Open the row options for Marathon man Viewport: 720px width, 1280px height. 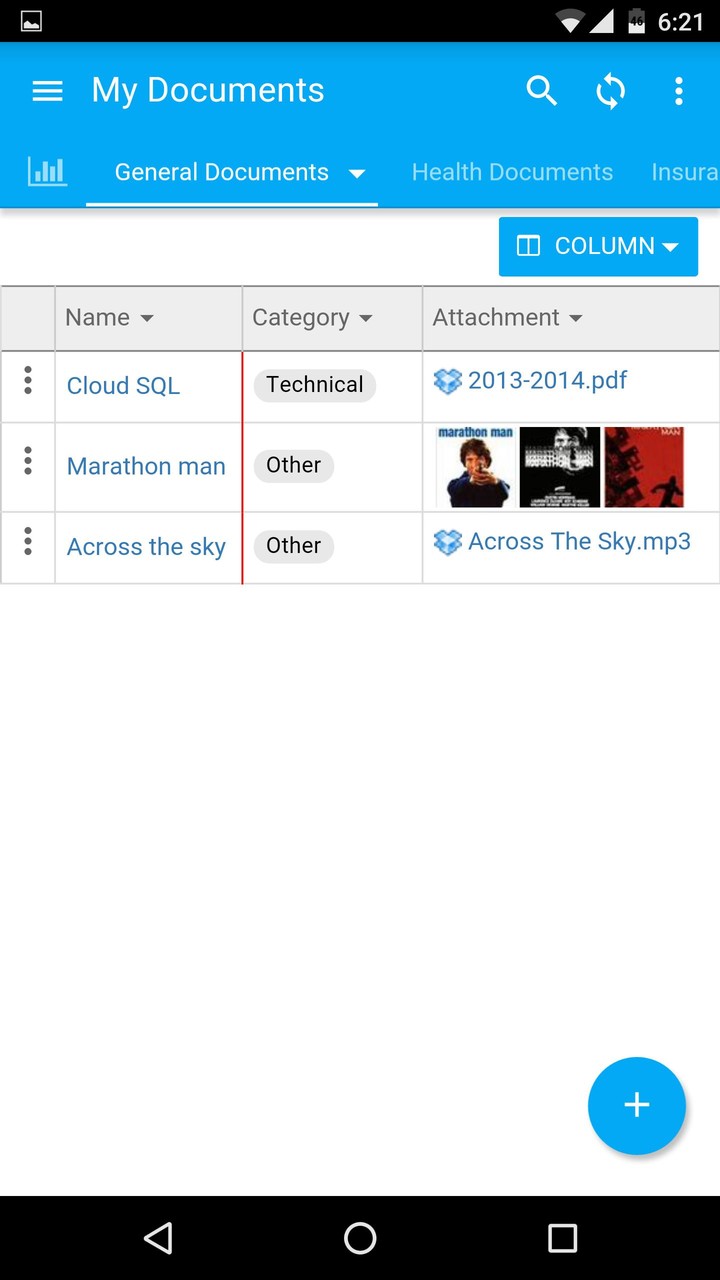(x=27, y=461)
